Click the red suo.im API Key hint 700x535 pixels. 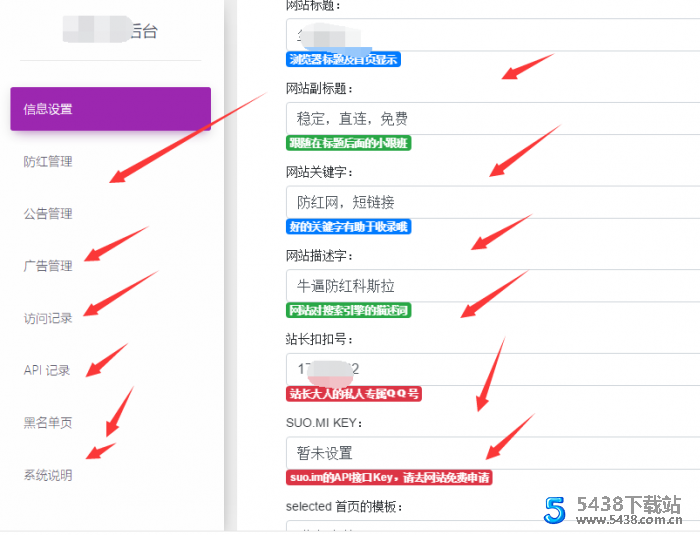tap(389, 478)
